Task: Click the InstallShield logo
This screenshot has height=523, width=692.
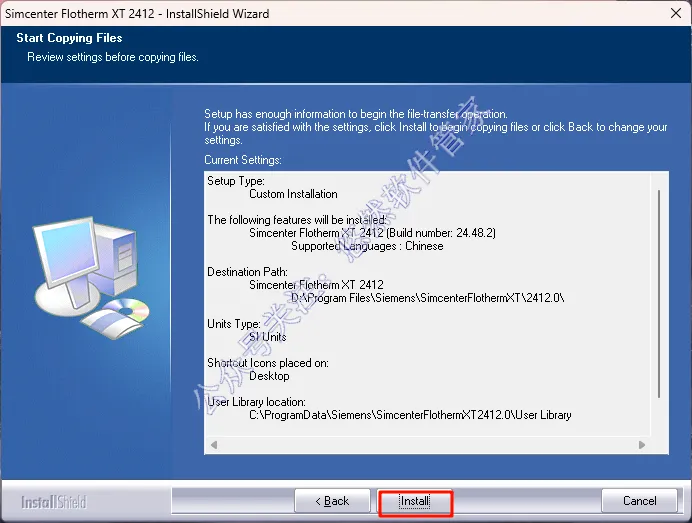Action: tap(54, 502)
